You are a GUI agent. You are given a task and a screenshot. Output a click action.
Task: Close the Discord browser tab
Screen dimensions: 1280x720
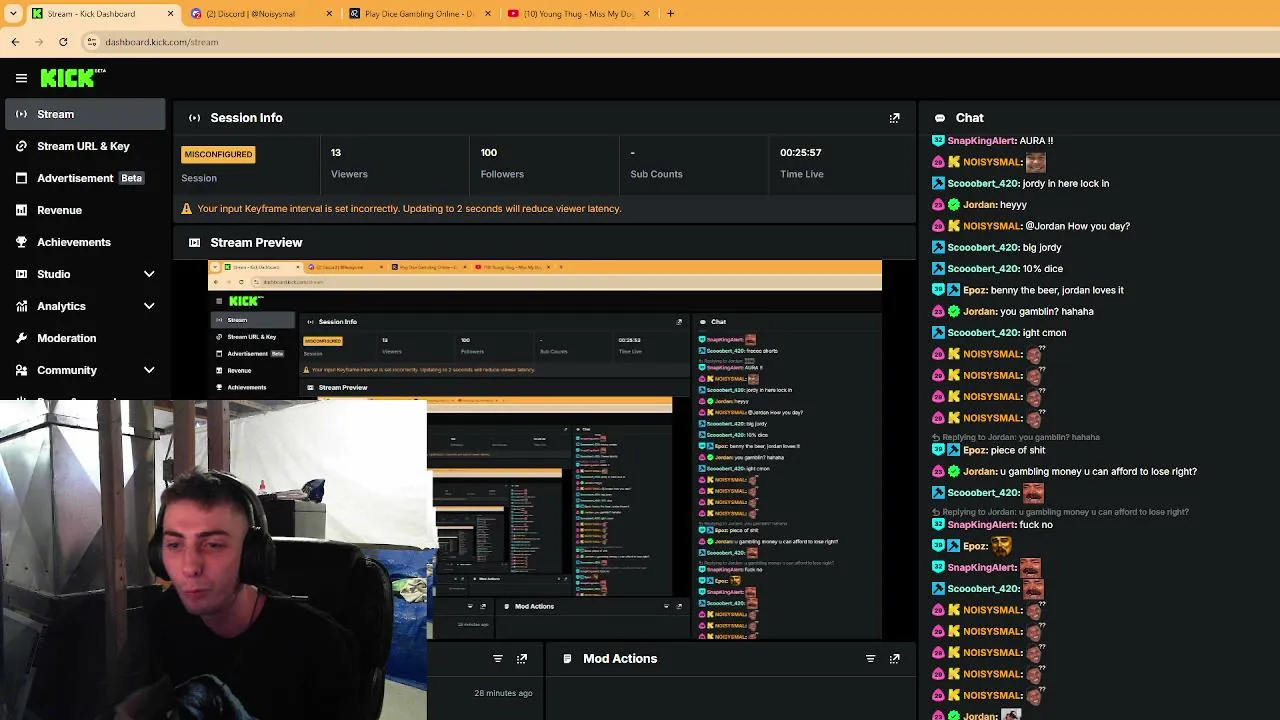tap(329, 14)
